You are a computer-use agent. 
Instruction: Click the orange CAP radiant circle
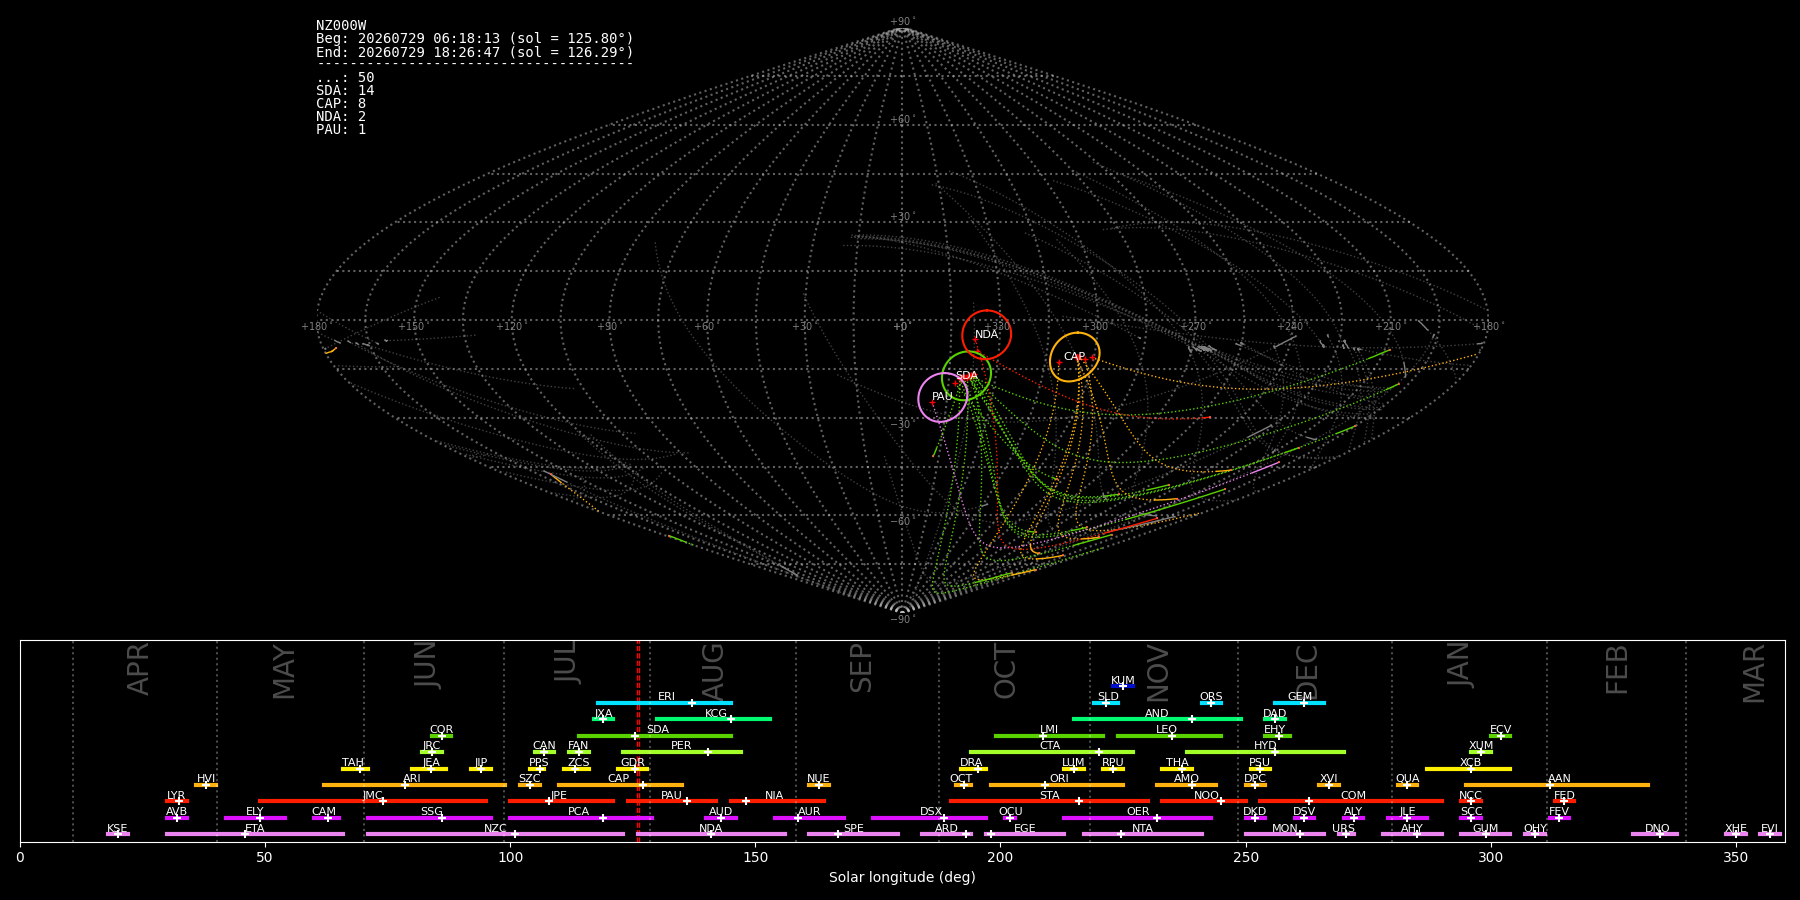click(x=1075, y=357)
